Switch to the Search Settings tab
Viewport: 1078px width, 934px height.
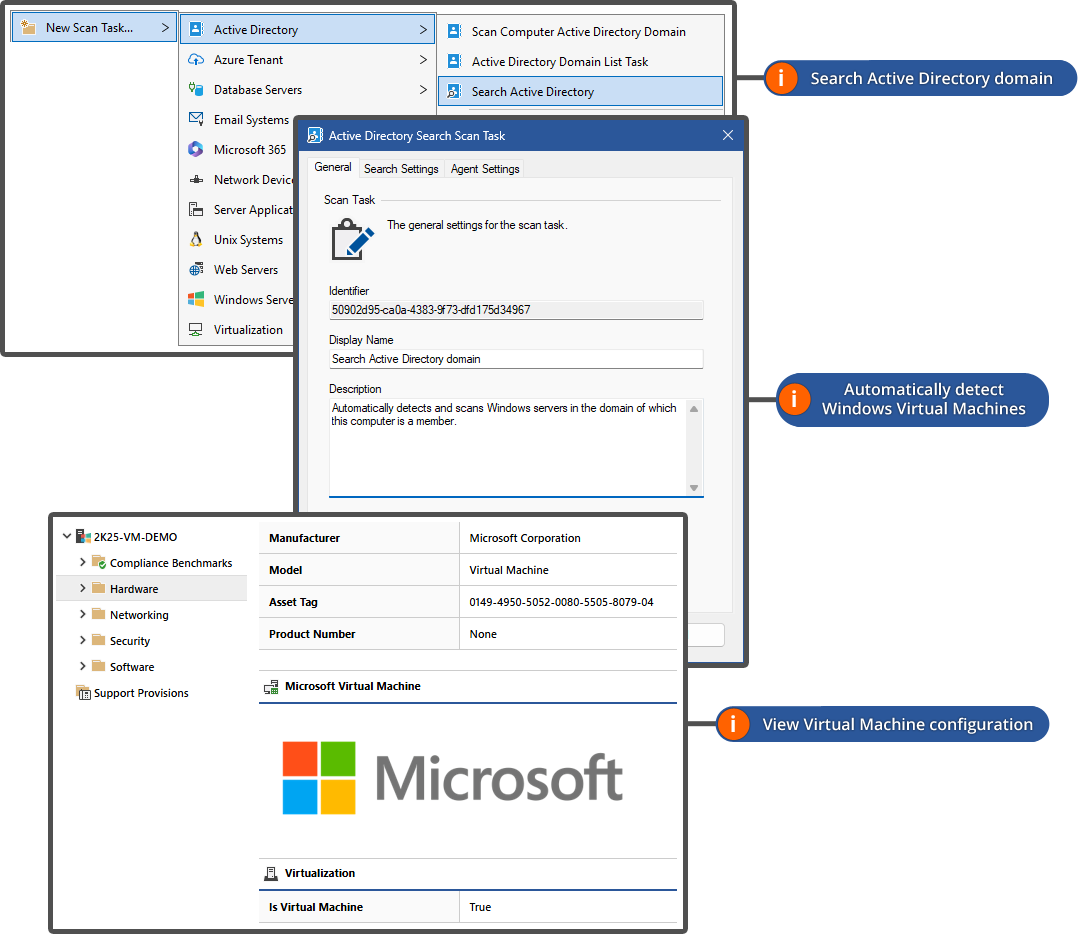(401, 168)
